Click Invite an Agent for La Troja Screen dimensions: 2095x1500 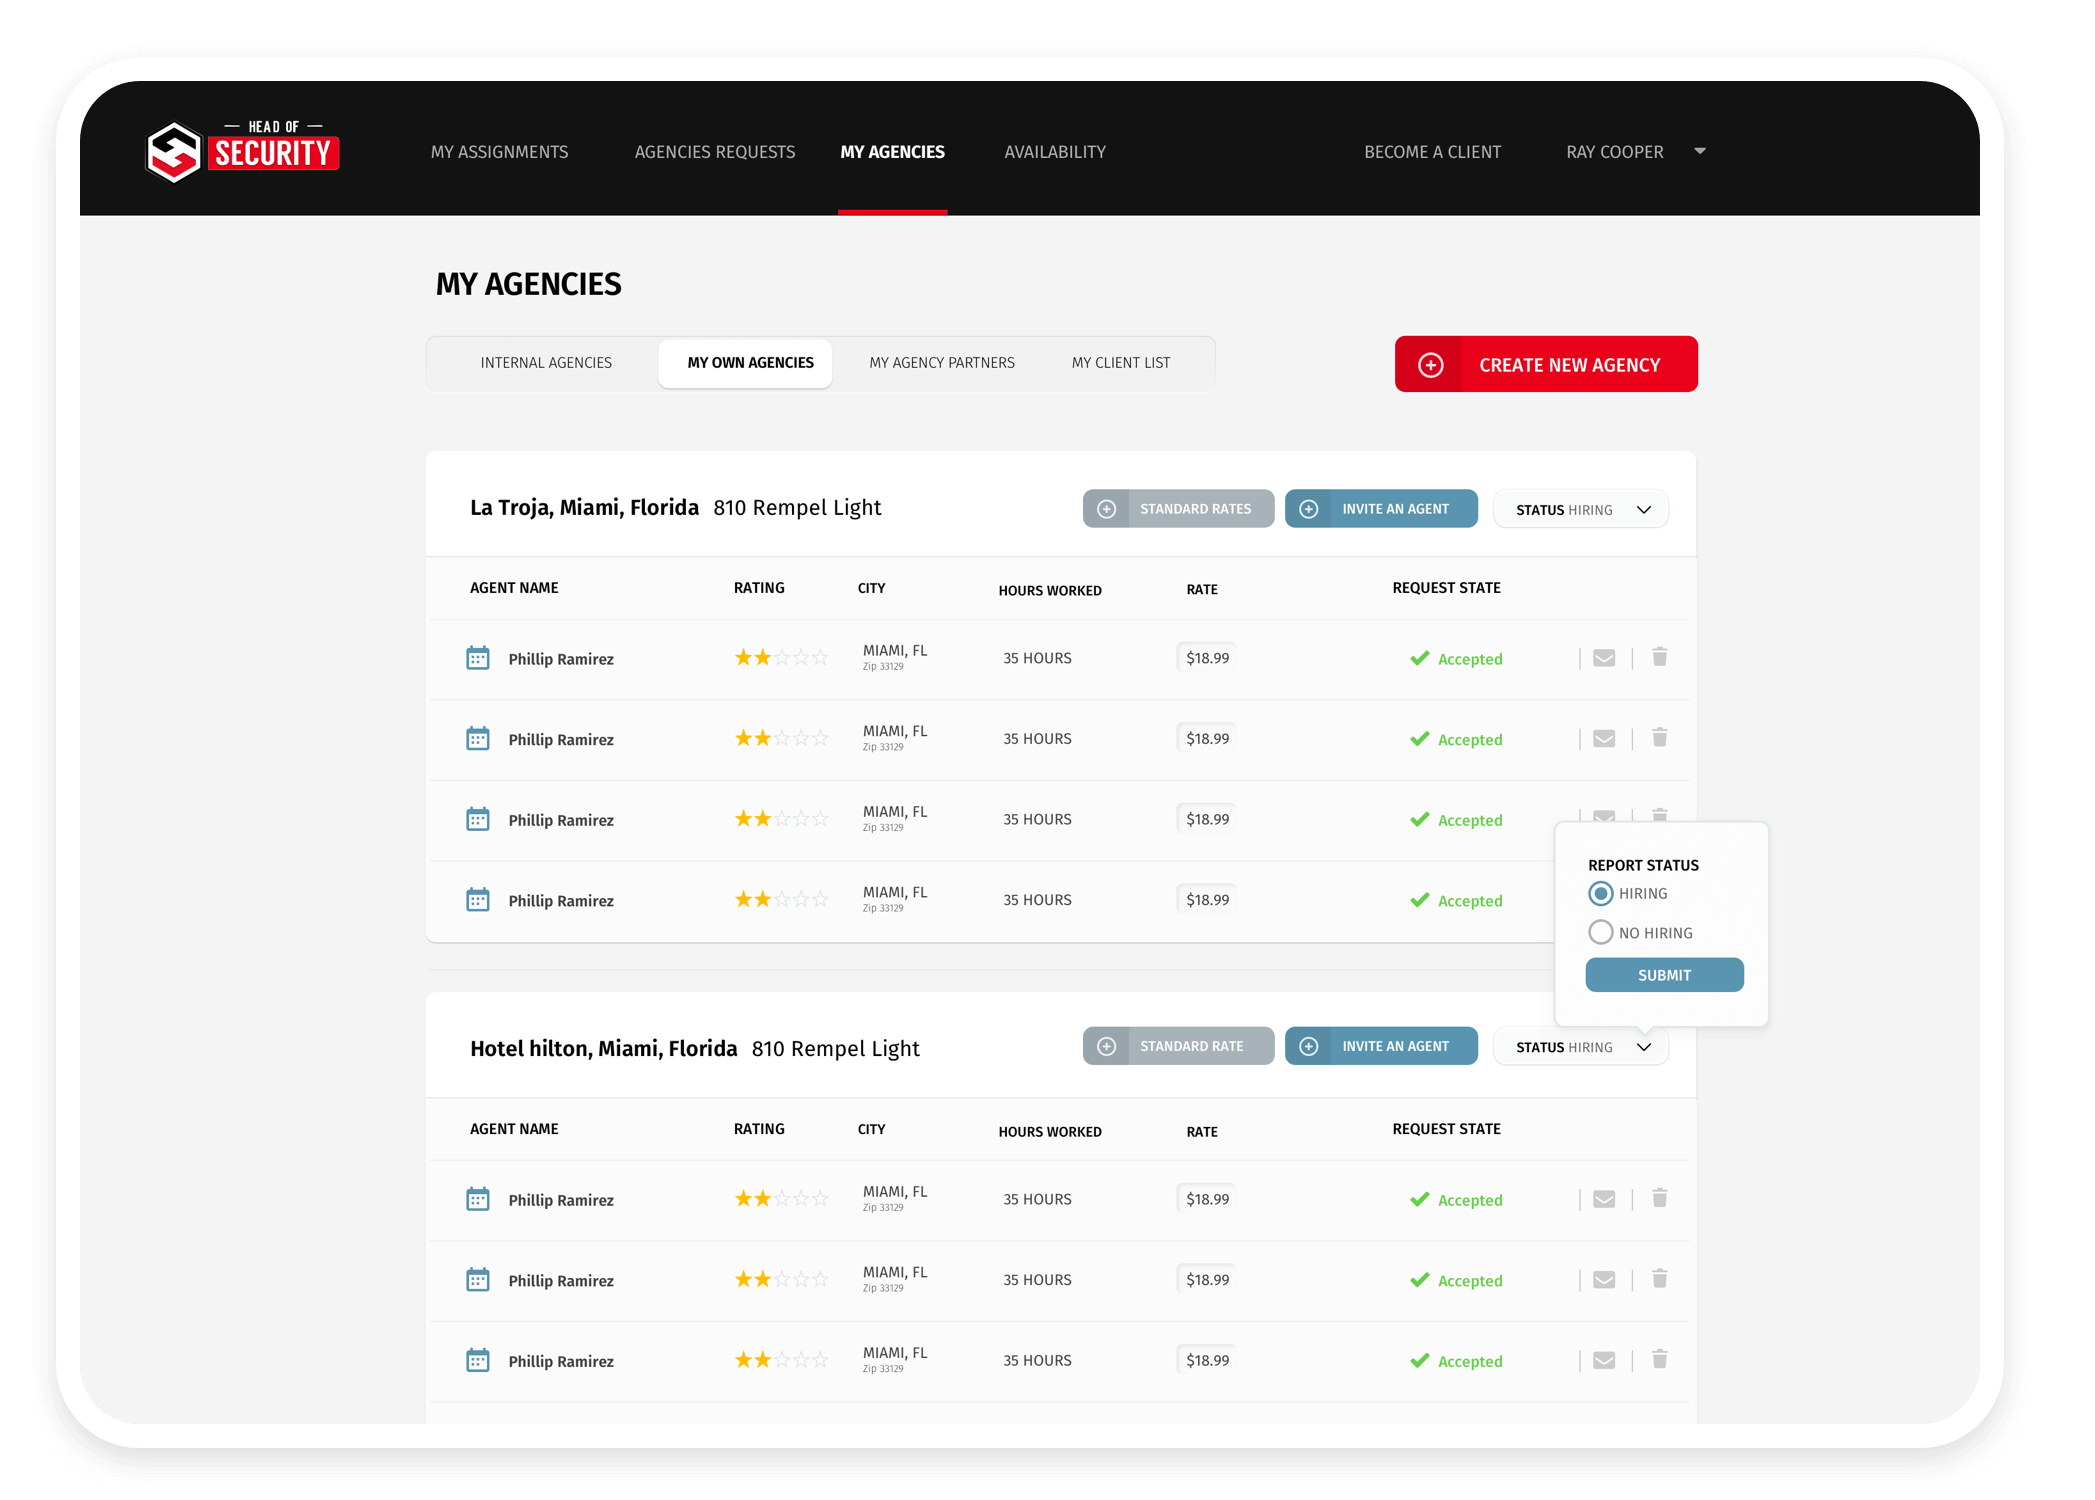click(x=1381, y=509)
